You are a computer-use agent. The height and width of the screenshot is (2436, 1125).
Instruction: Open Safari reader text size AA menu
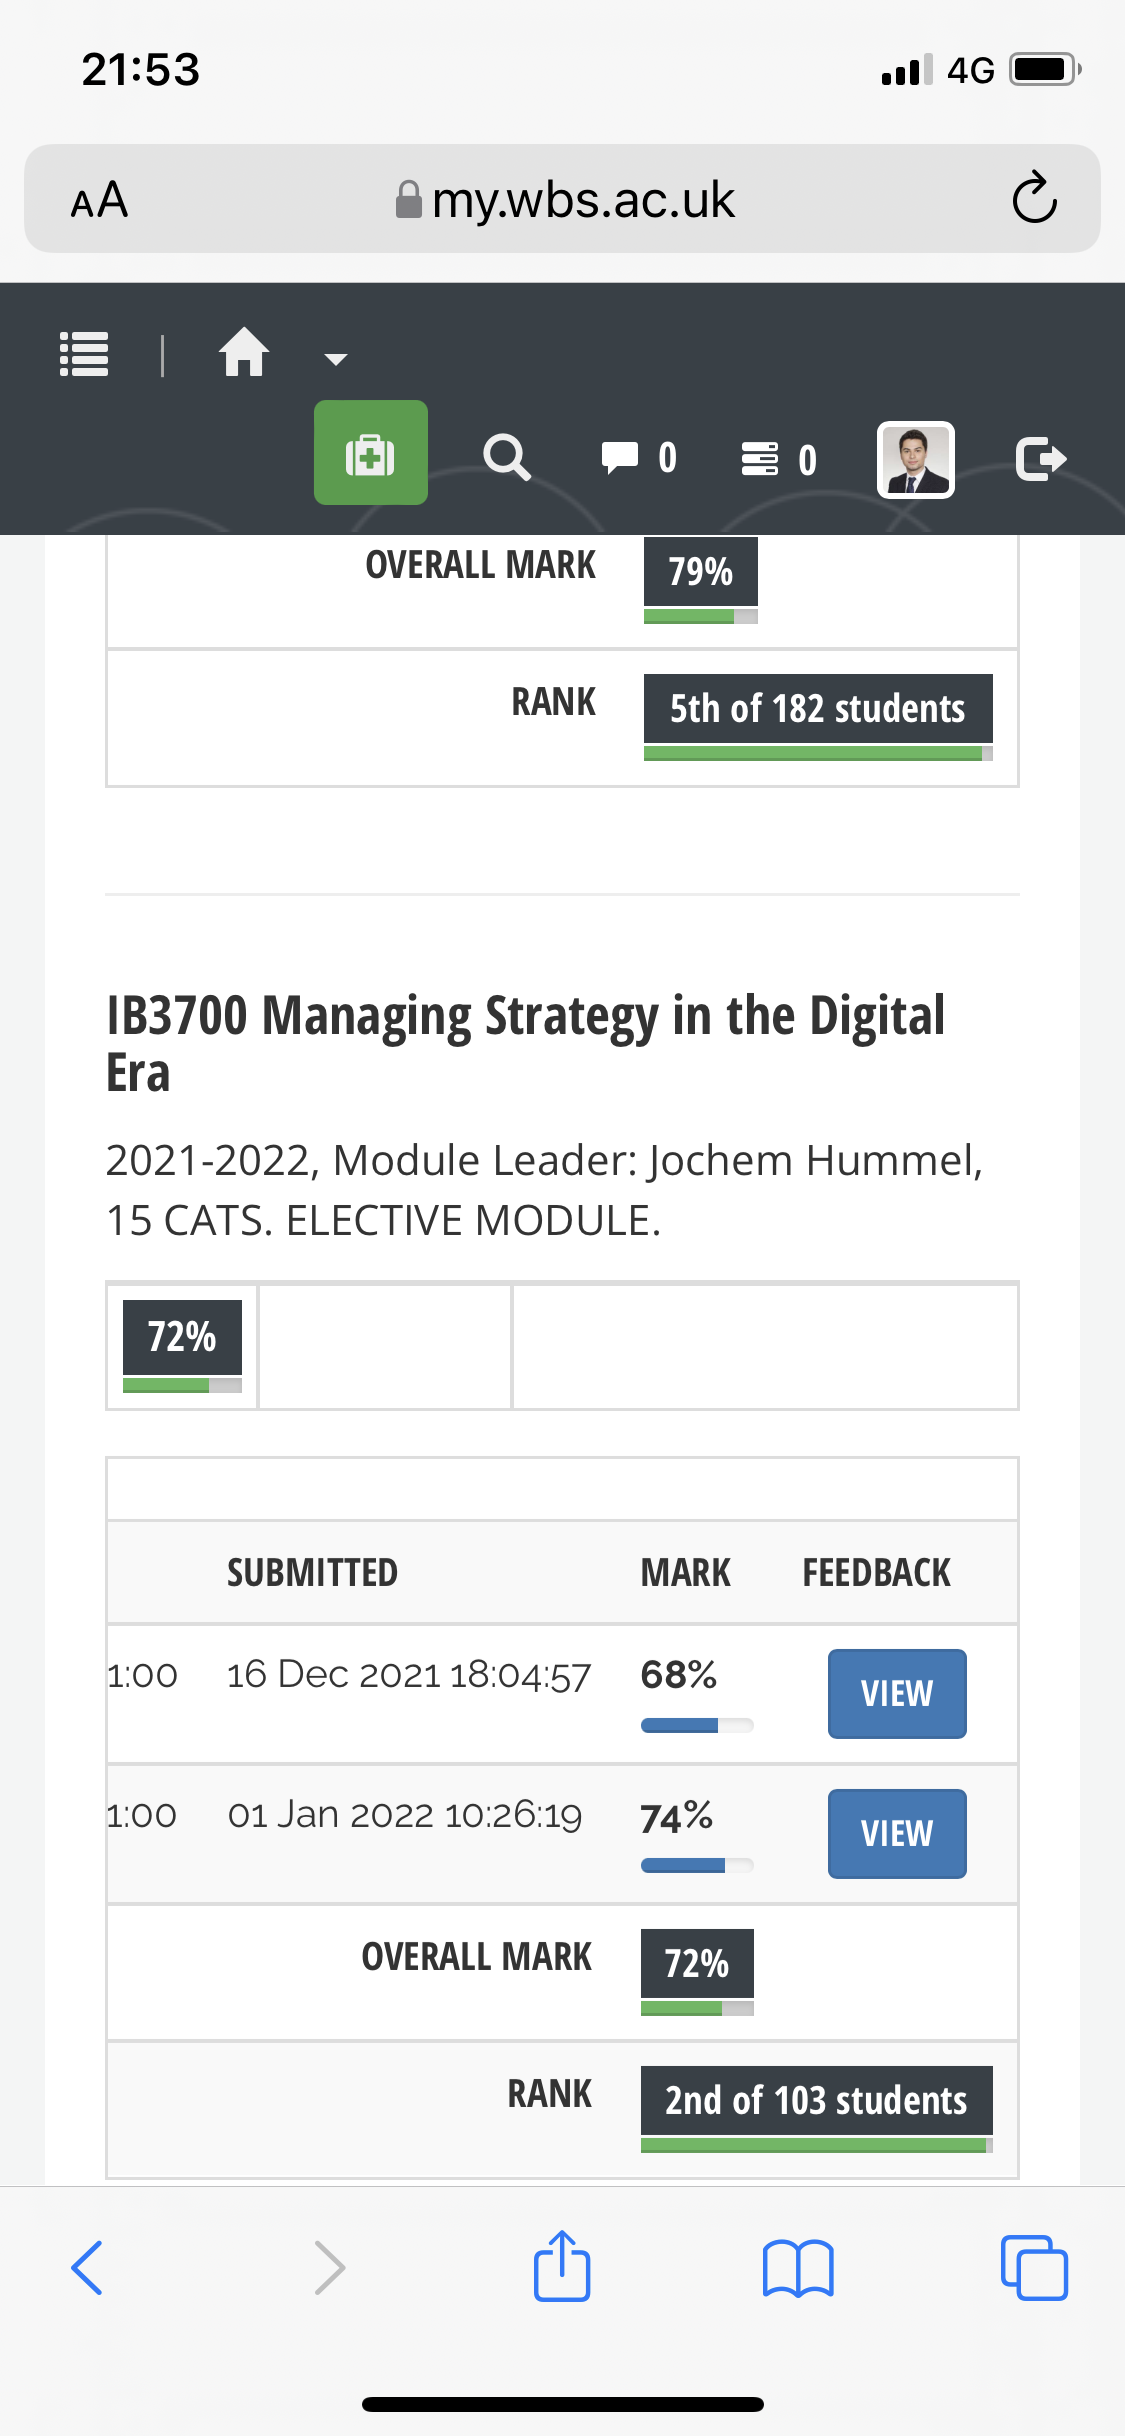(x=99, y=199)
